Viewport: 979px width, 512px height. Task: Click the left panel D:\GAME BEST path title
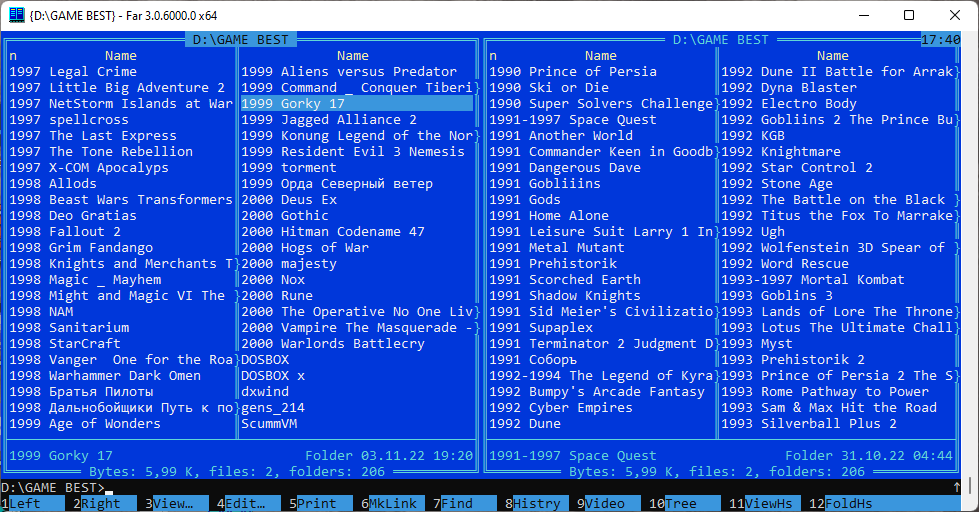(x=240, y=40)
